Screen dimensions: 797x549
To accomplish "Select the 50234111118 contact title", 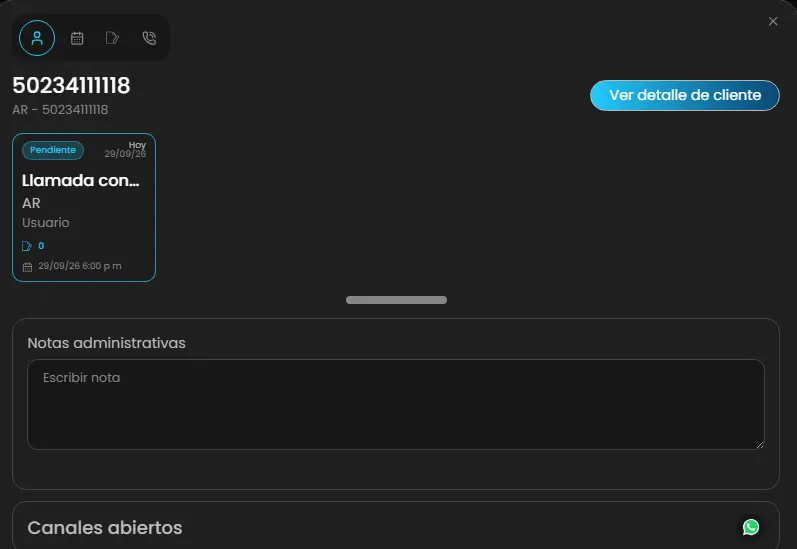I will (x=71, y=85).
